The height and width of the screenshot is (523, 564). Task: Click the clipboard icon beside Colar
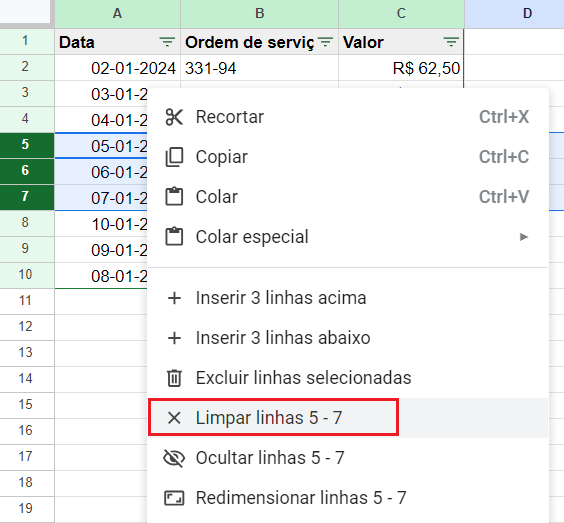[x=174, y=196]
